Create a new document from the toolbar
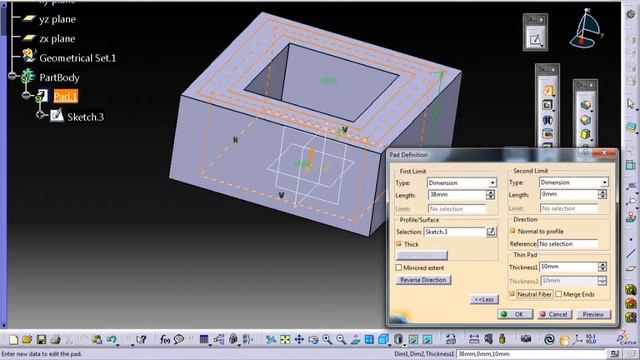 coord(13,340)
